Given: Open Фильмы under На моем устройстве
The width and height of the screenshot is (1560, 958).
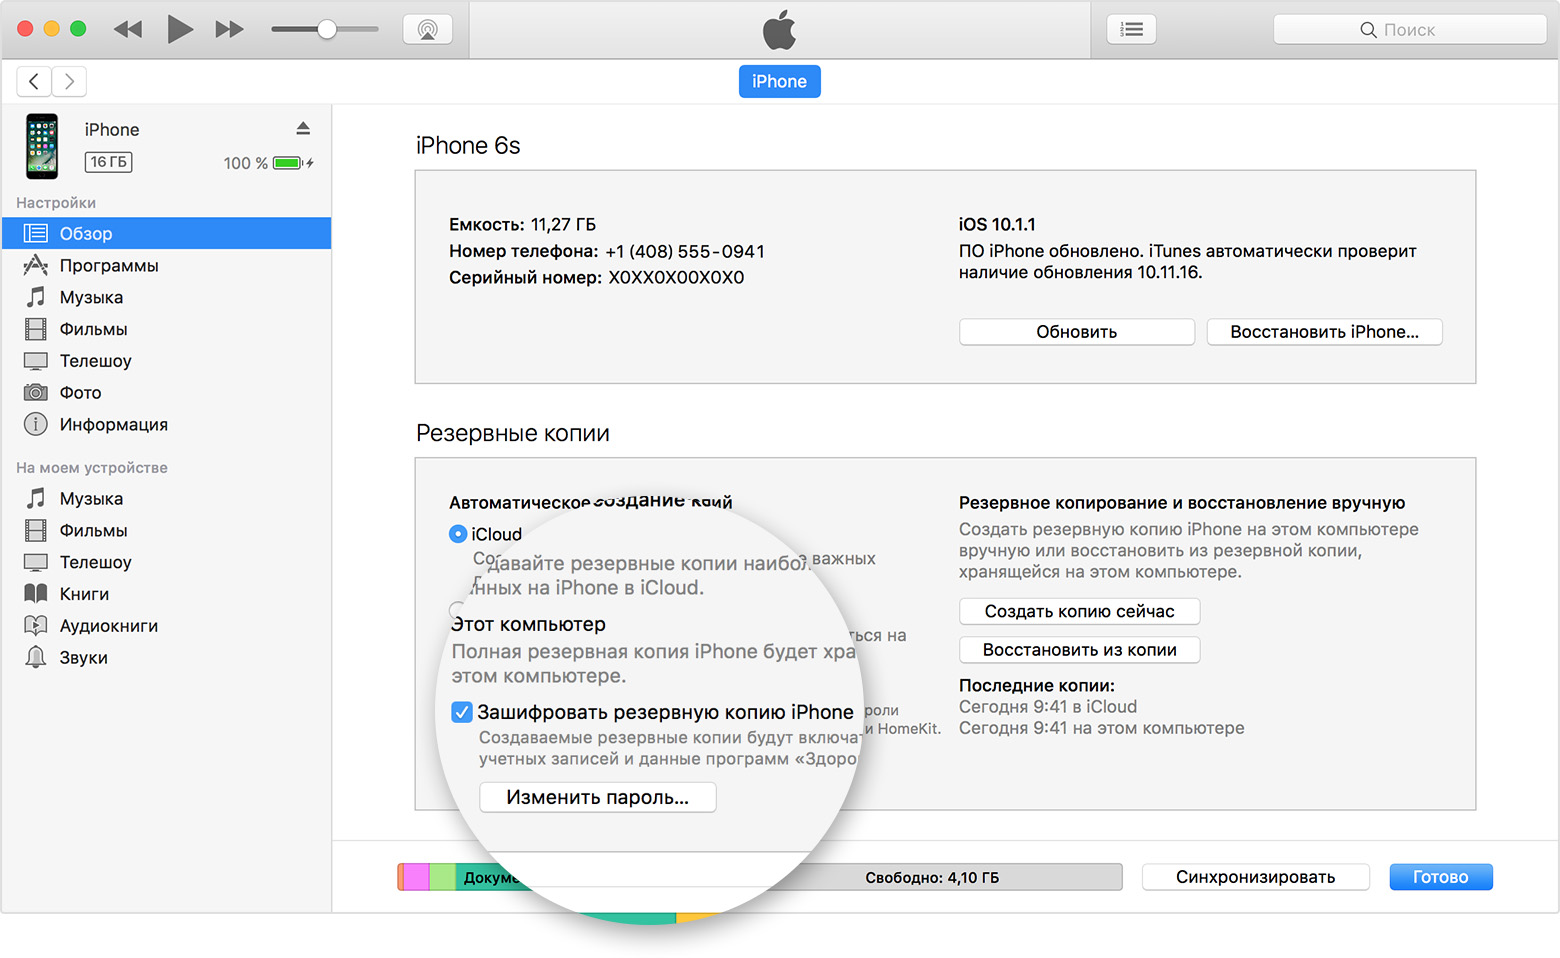Looking at the screenshot, I should coord(166,530).
